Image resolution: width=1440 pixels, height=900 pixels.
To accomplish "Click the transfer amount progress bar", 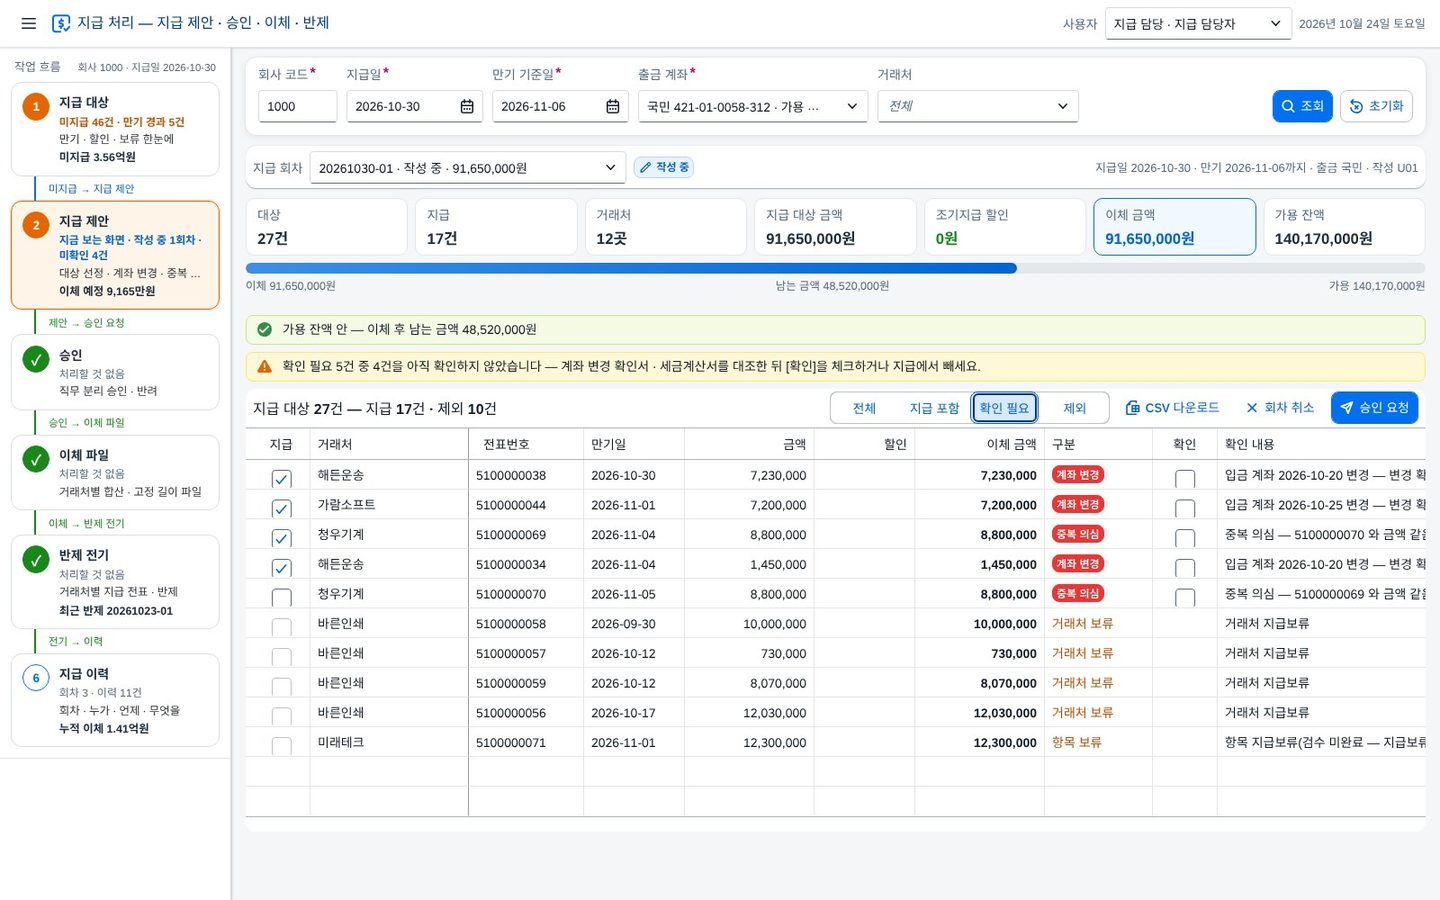I will 835,268.
